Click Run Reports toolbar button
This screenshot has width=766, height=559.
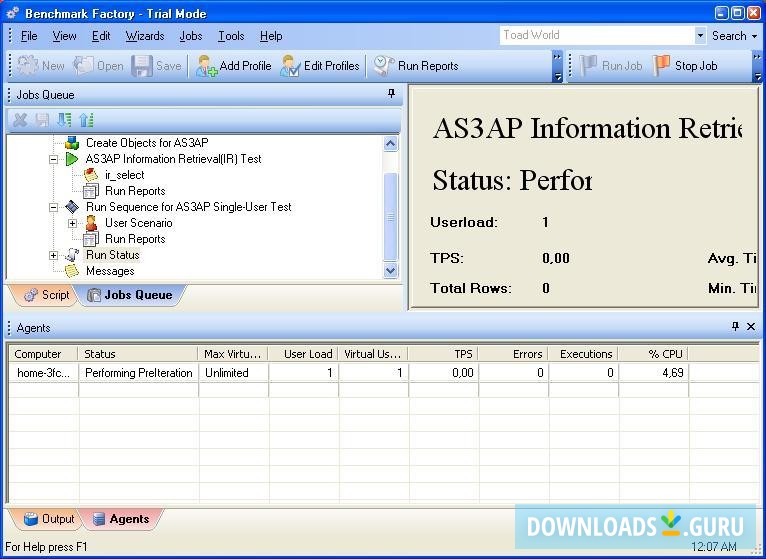[x=416, y=65]
